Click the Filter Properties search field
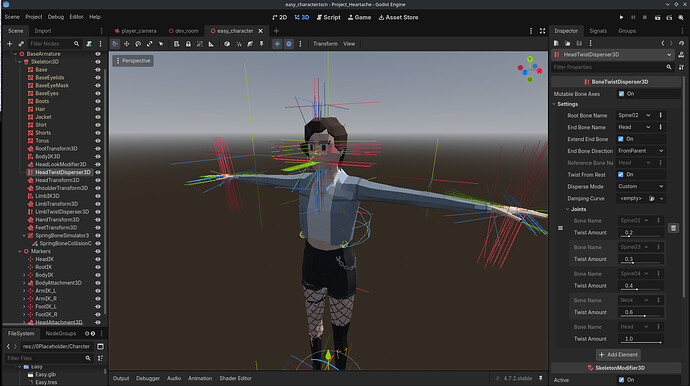Image resolution: width=690 pixels, height=386 pixels. (x=612, y=67)
